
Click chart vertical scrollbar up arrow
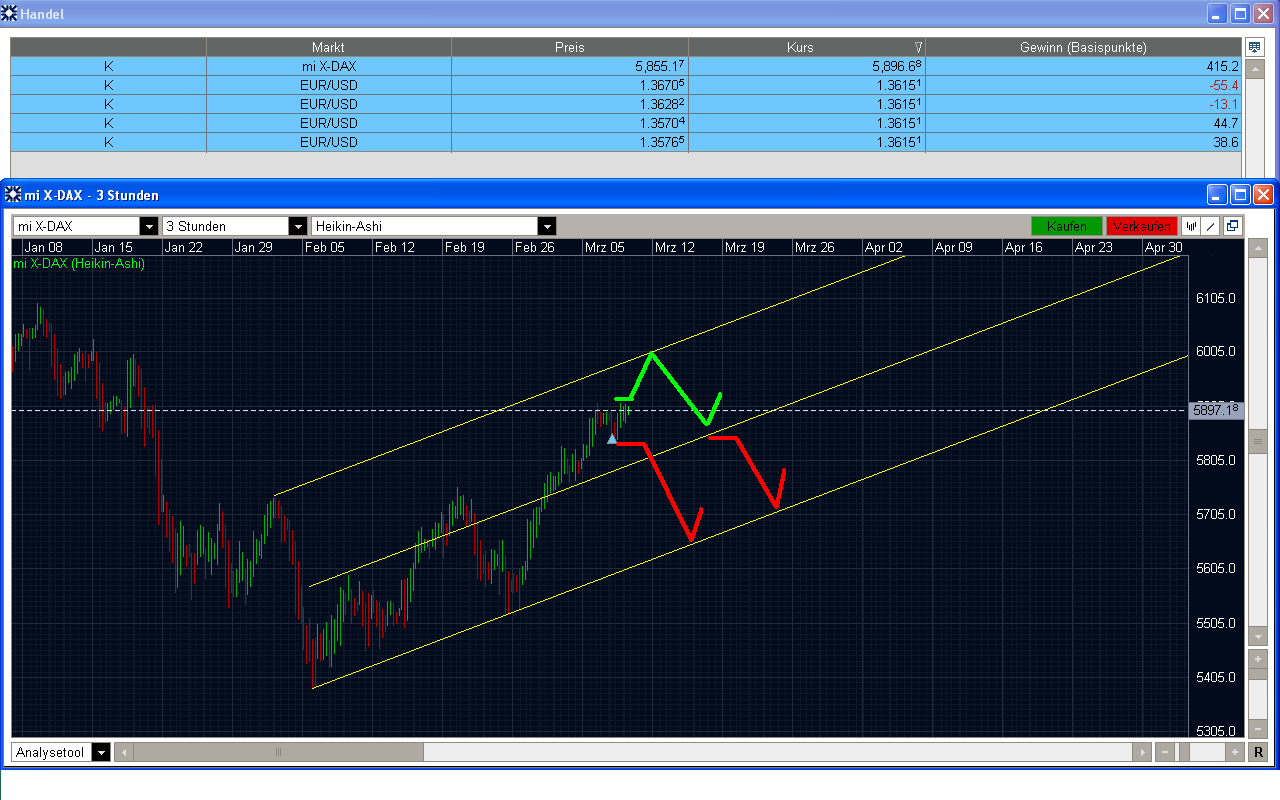tap(1258, 248)
